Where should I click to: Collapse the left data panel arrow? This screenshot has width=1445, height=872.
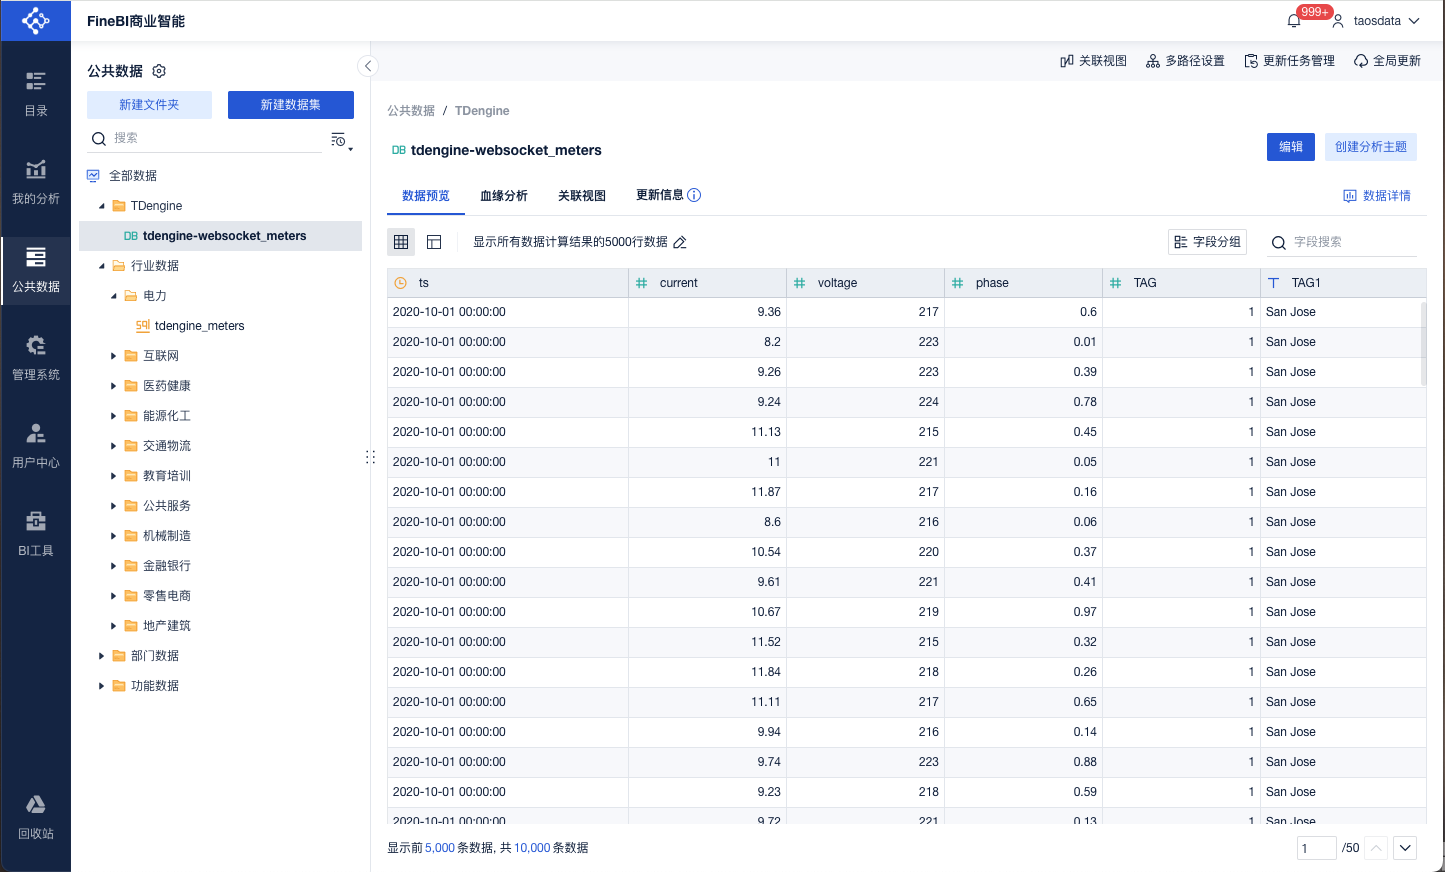tap(368, 66)
